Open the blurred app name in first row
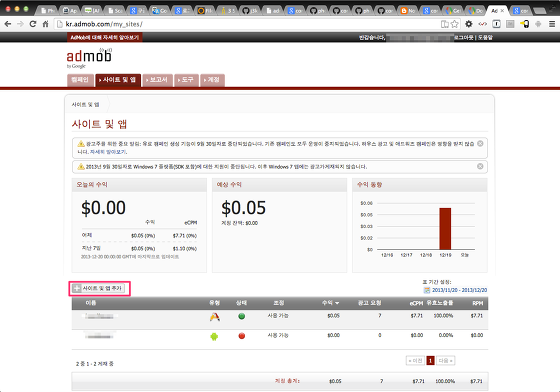The width and height of the screenshot is (560, 392). [x=100, y=316]
